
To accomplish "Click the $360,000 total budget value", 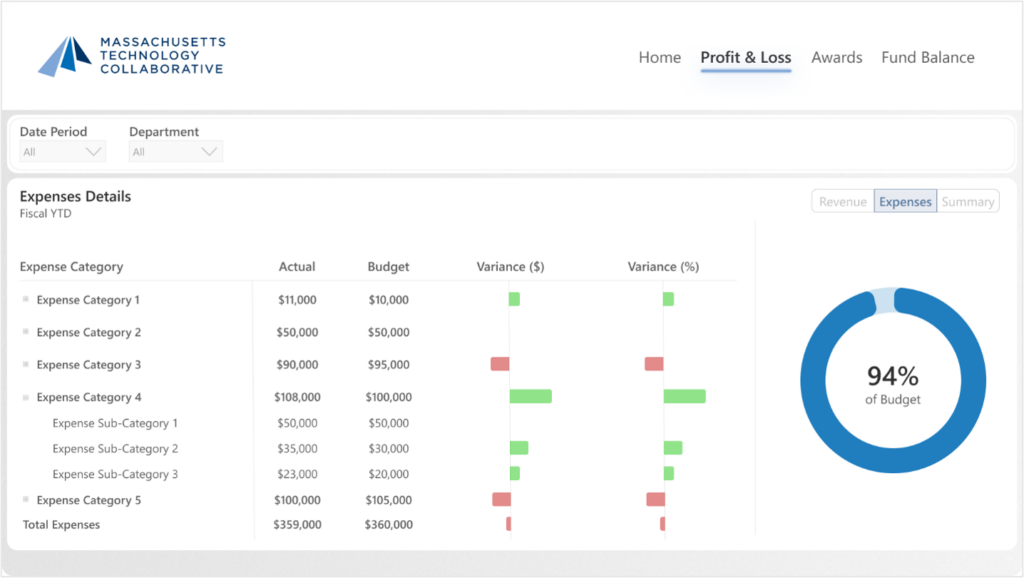I will point(389,524).
